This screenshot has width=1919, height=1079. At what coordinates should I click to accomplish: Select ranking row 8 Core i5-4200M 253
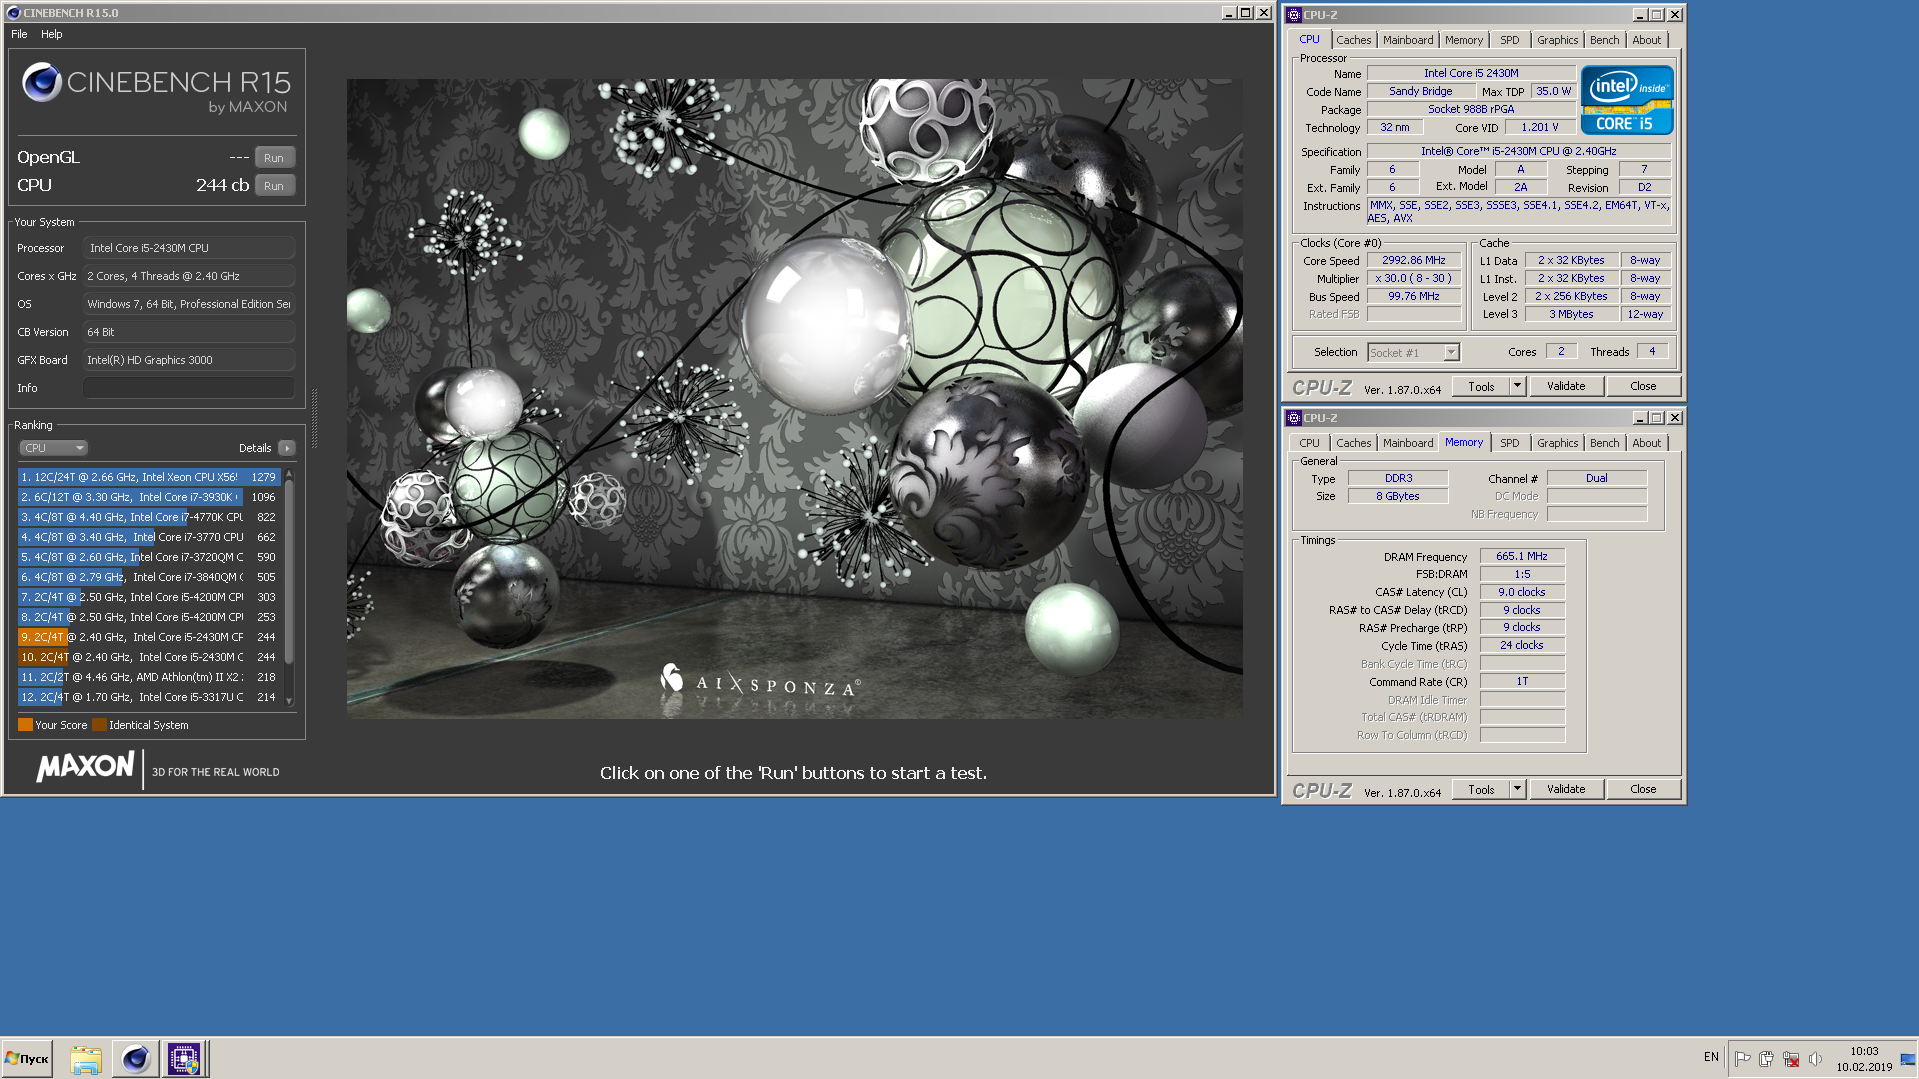[149, 617]
